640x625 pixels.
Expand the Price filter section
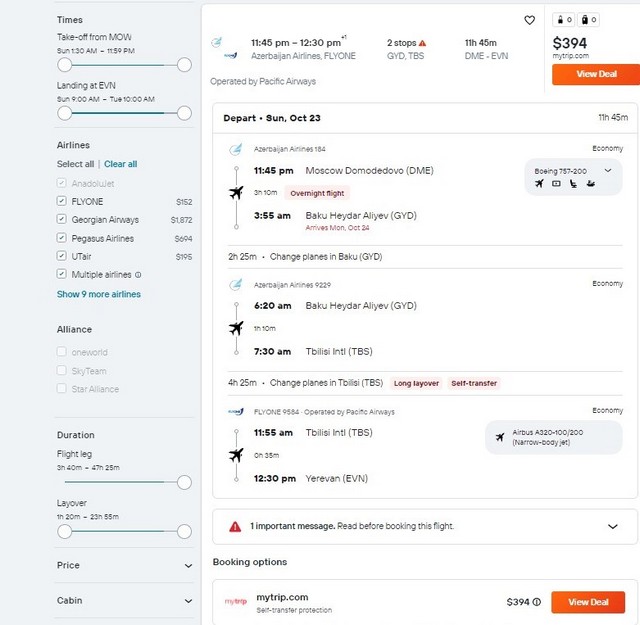click(x=124, y=565)
